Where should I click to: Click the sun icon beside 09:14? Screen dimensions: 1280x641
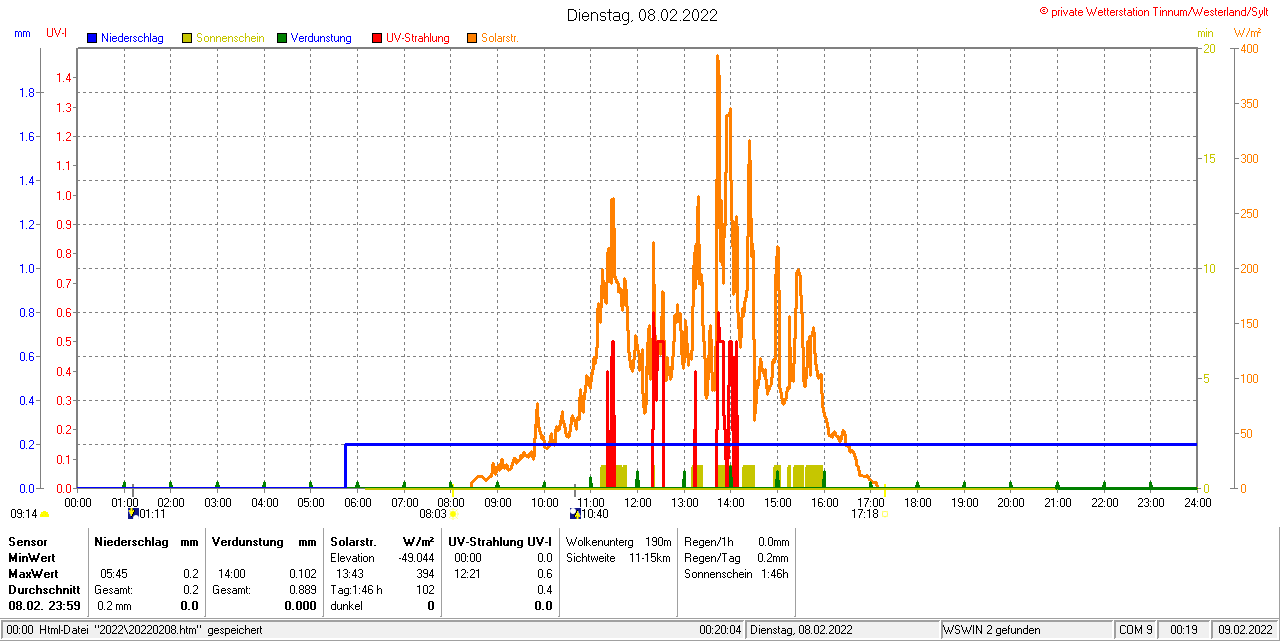click(44, 514)
